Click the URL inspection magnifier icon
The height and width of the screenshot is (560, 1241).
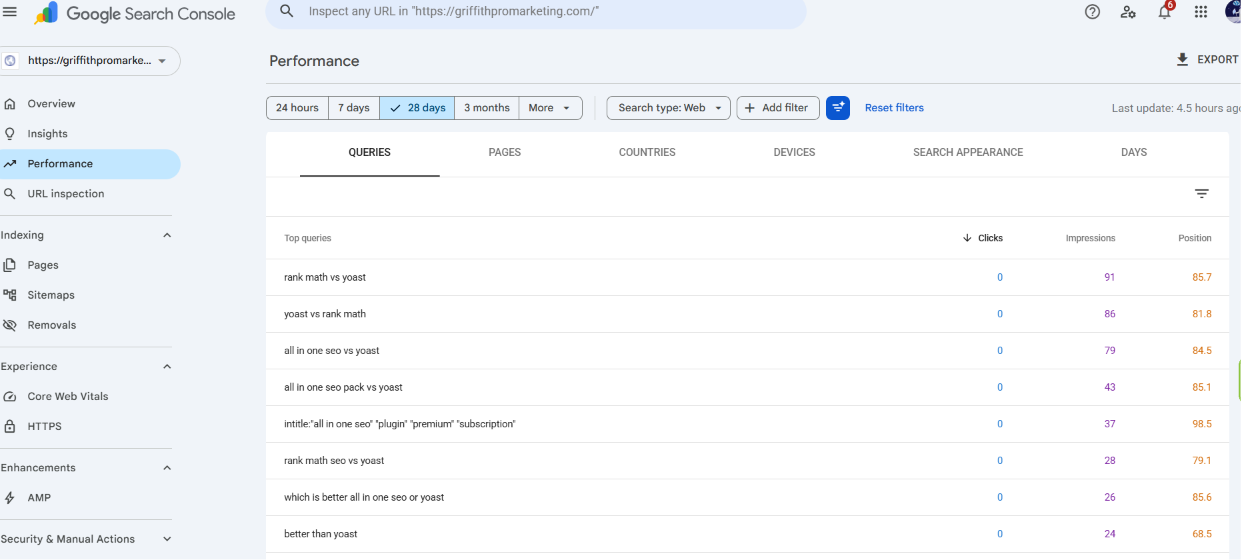pyautogui.click(x=10, y=194)
